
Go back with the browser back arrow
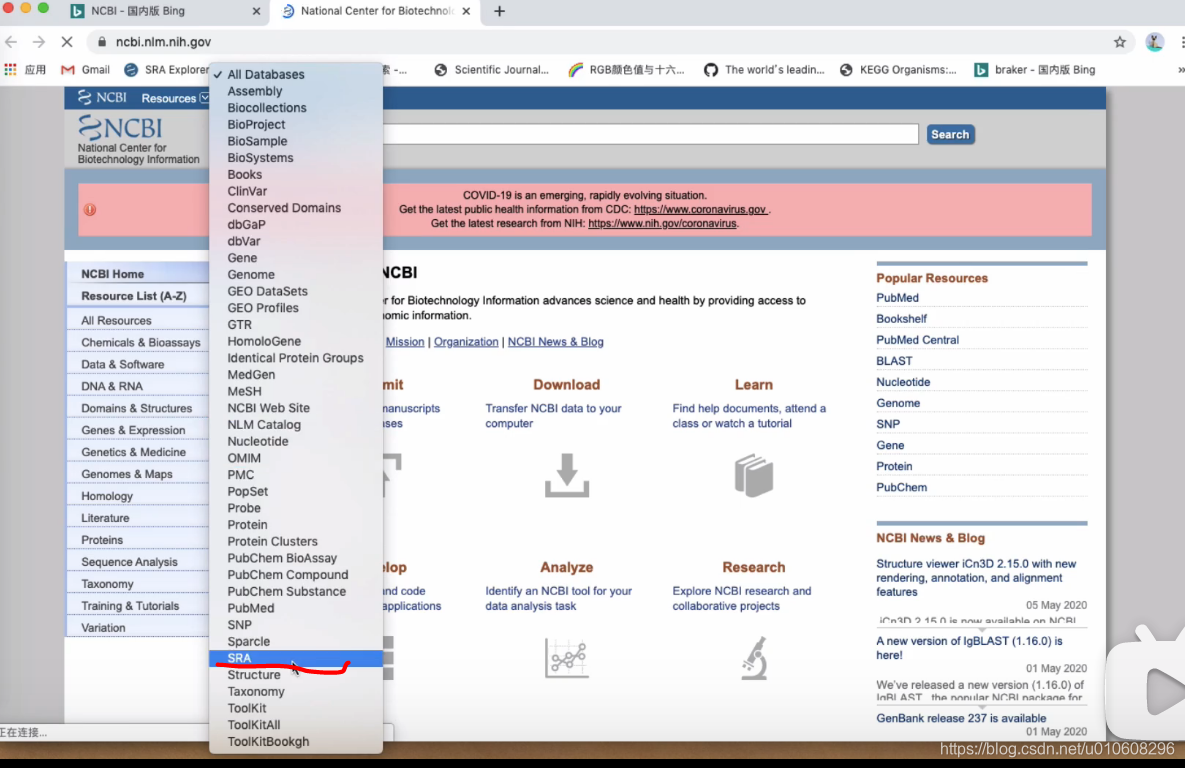11,42
